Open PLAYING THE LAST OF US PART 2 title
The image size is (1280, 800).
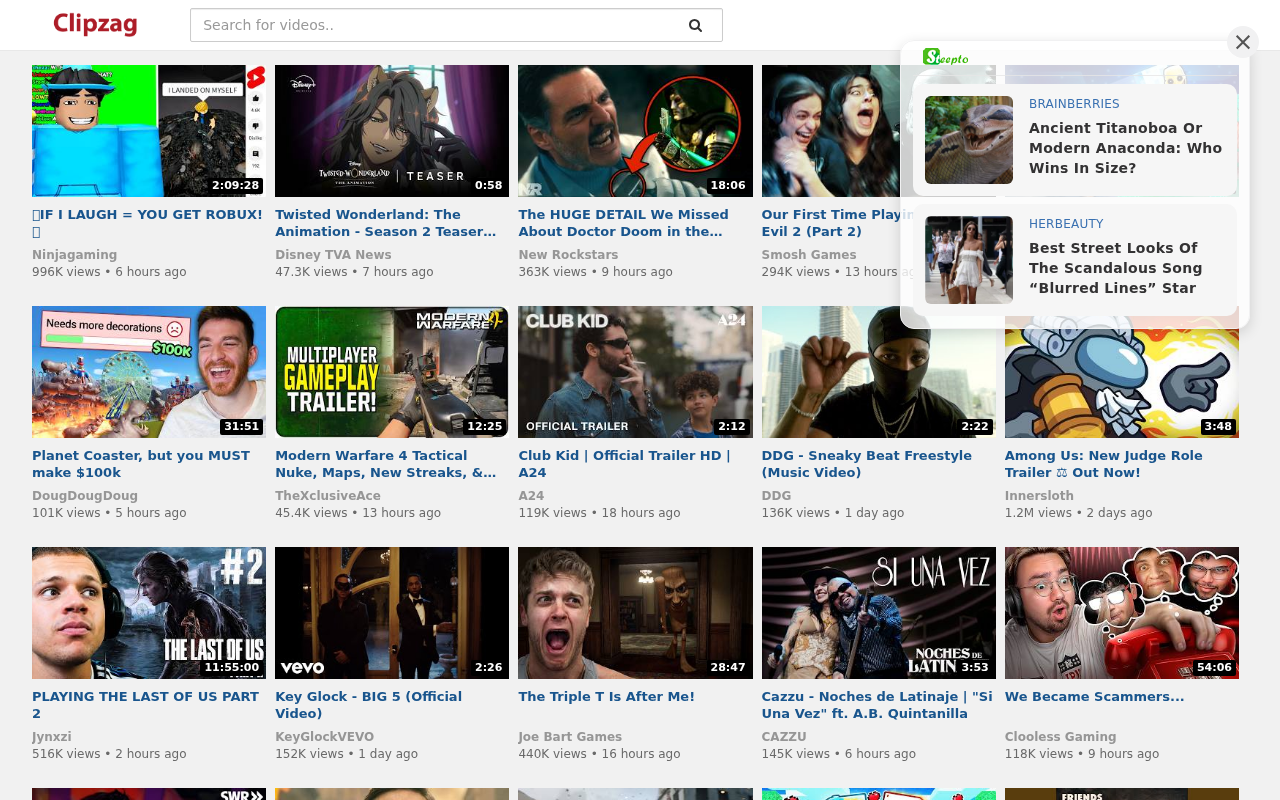click(145, 705)
